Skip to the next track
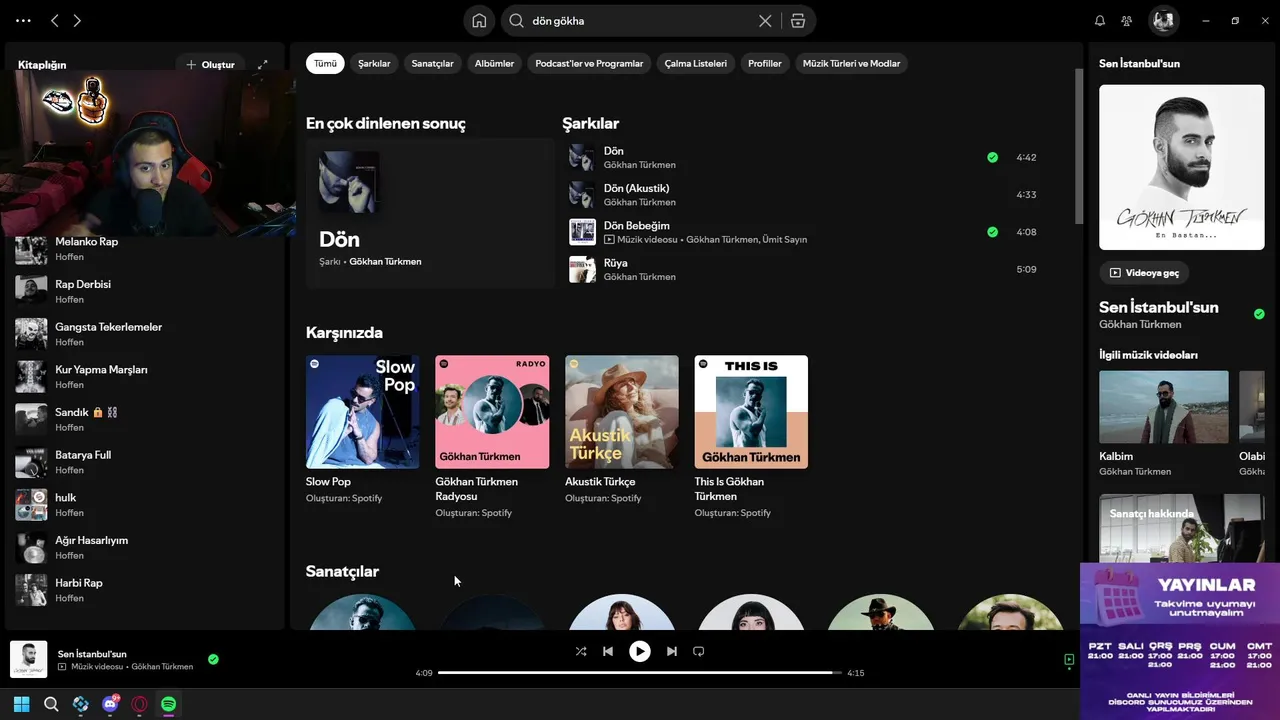This screenshot has width=1280, height=720. [x=672, y=651]
